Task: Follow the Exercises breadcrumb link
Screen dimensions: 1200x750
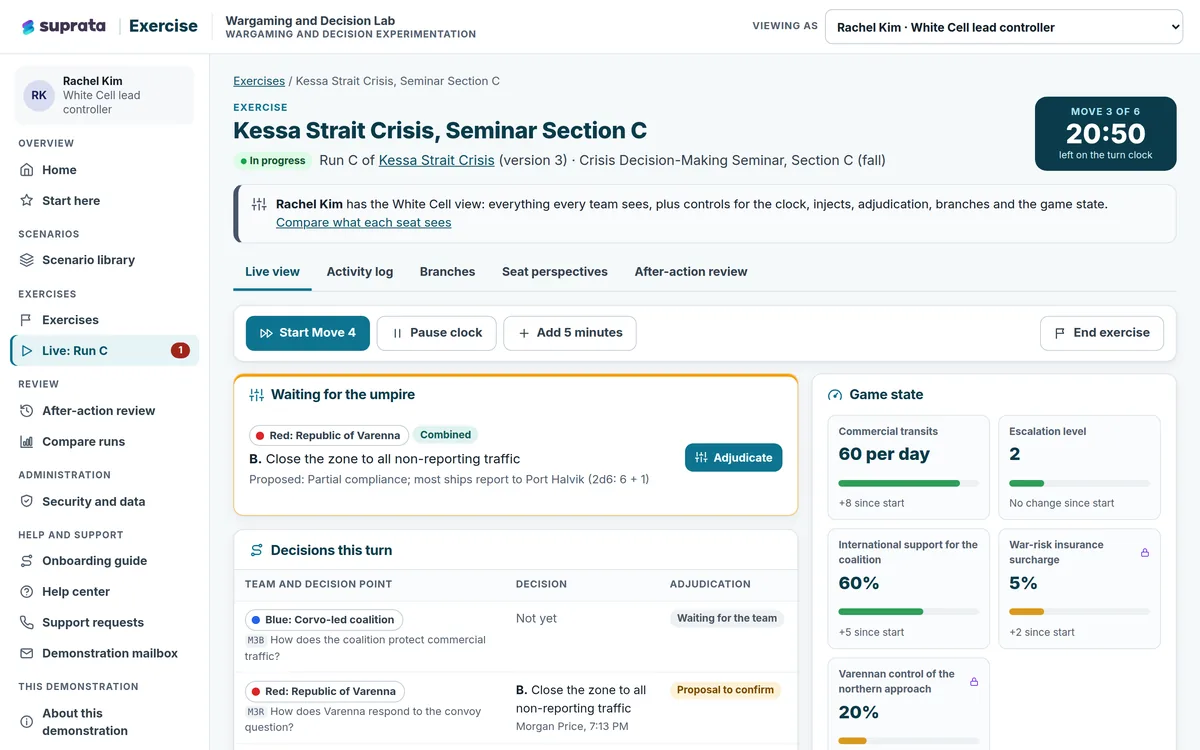Action: [x=259, y=81]
